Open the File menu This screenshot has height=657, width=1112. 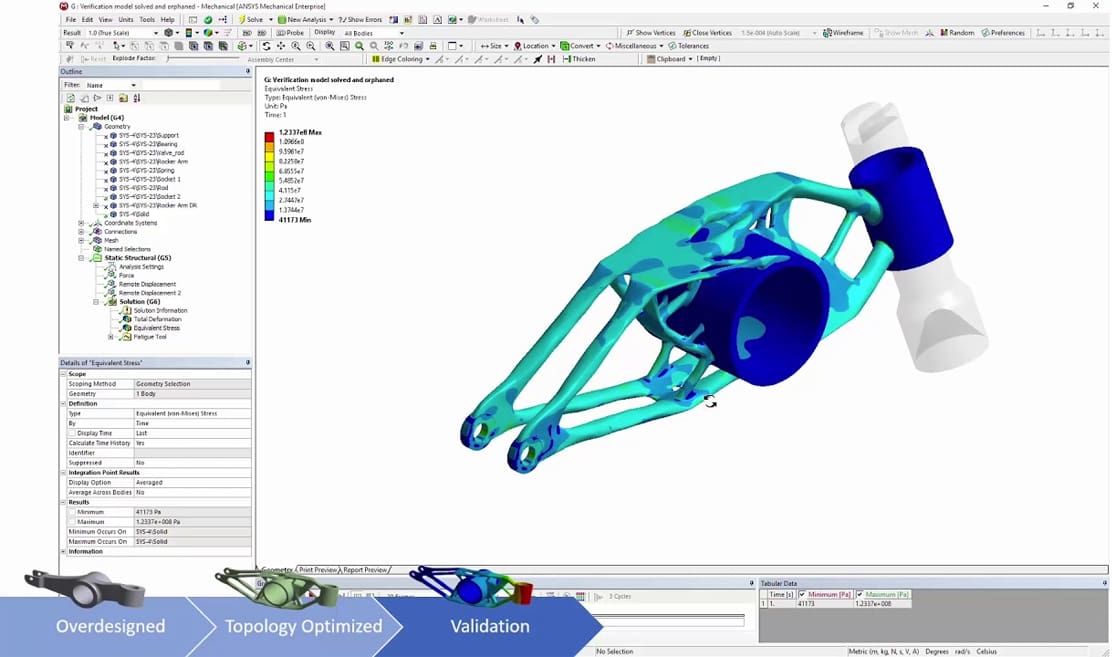tap(71, 20)
